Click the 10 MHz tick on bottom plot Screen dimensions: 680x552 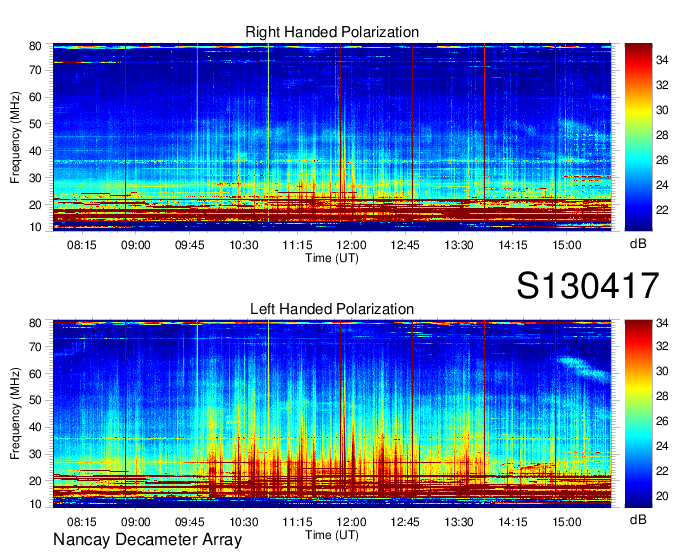click(35, 504)
